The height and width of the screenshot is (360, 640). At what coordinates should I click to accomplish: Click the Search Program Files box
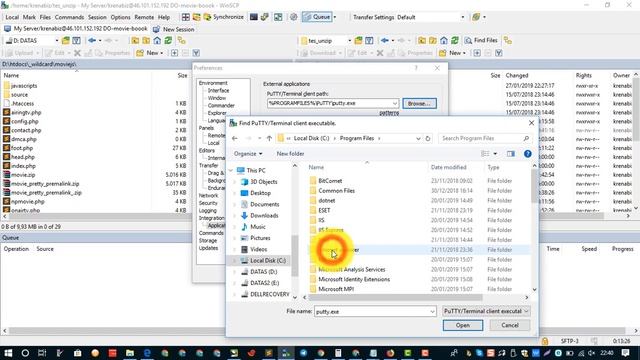click(485, 138)
